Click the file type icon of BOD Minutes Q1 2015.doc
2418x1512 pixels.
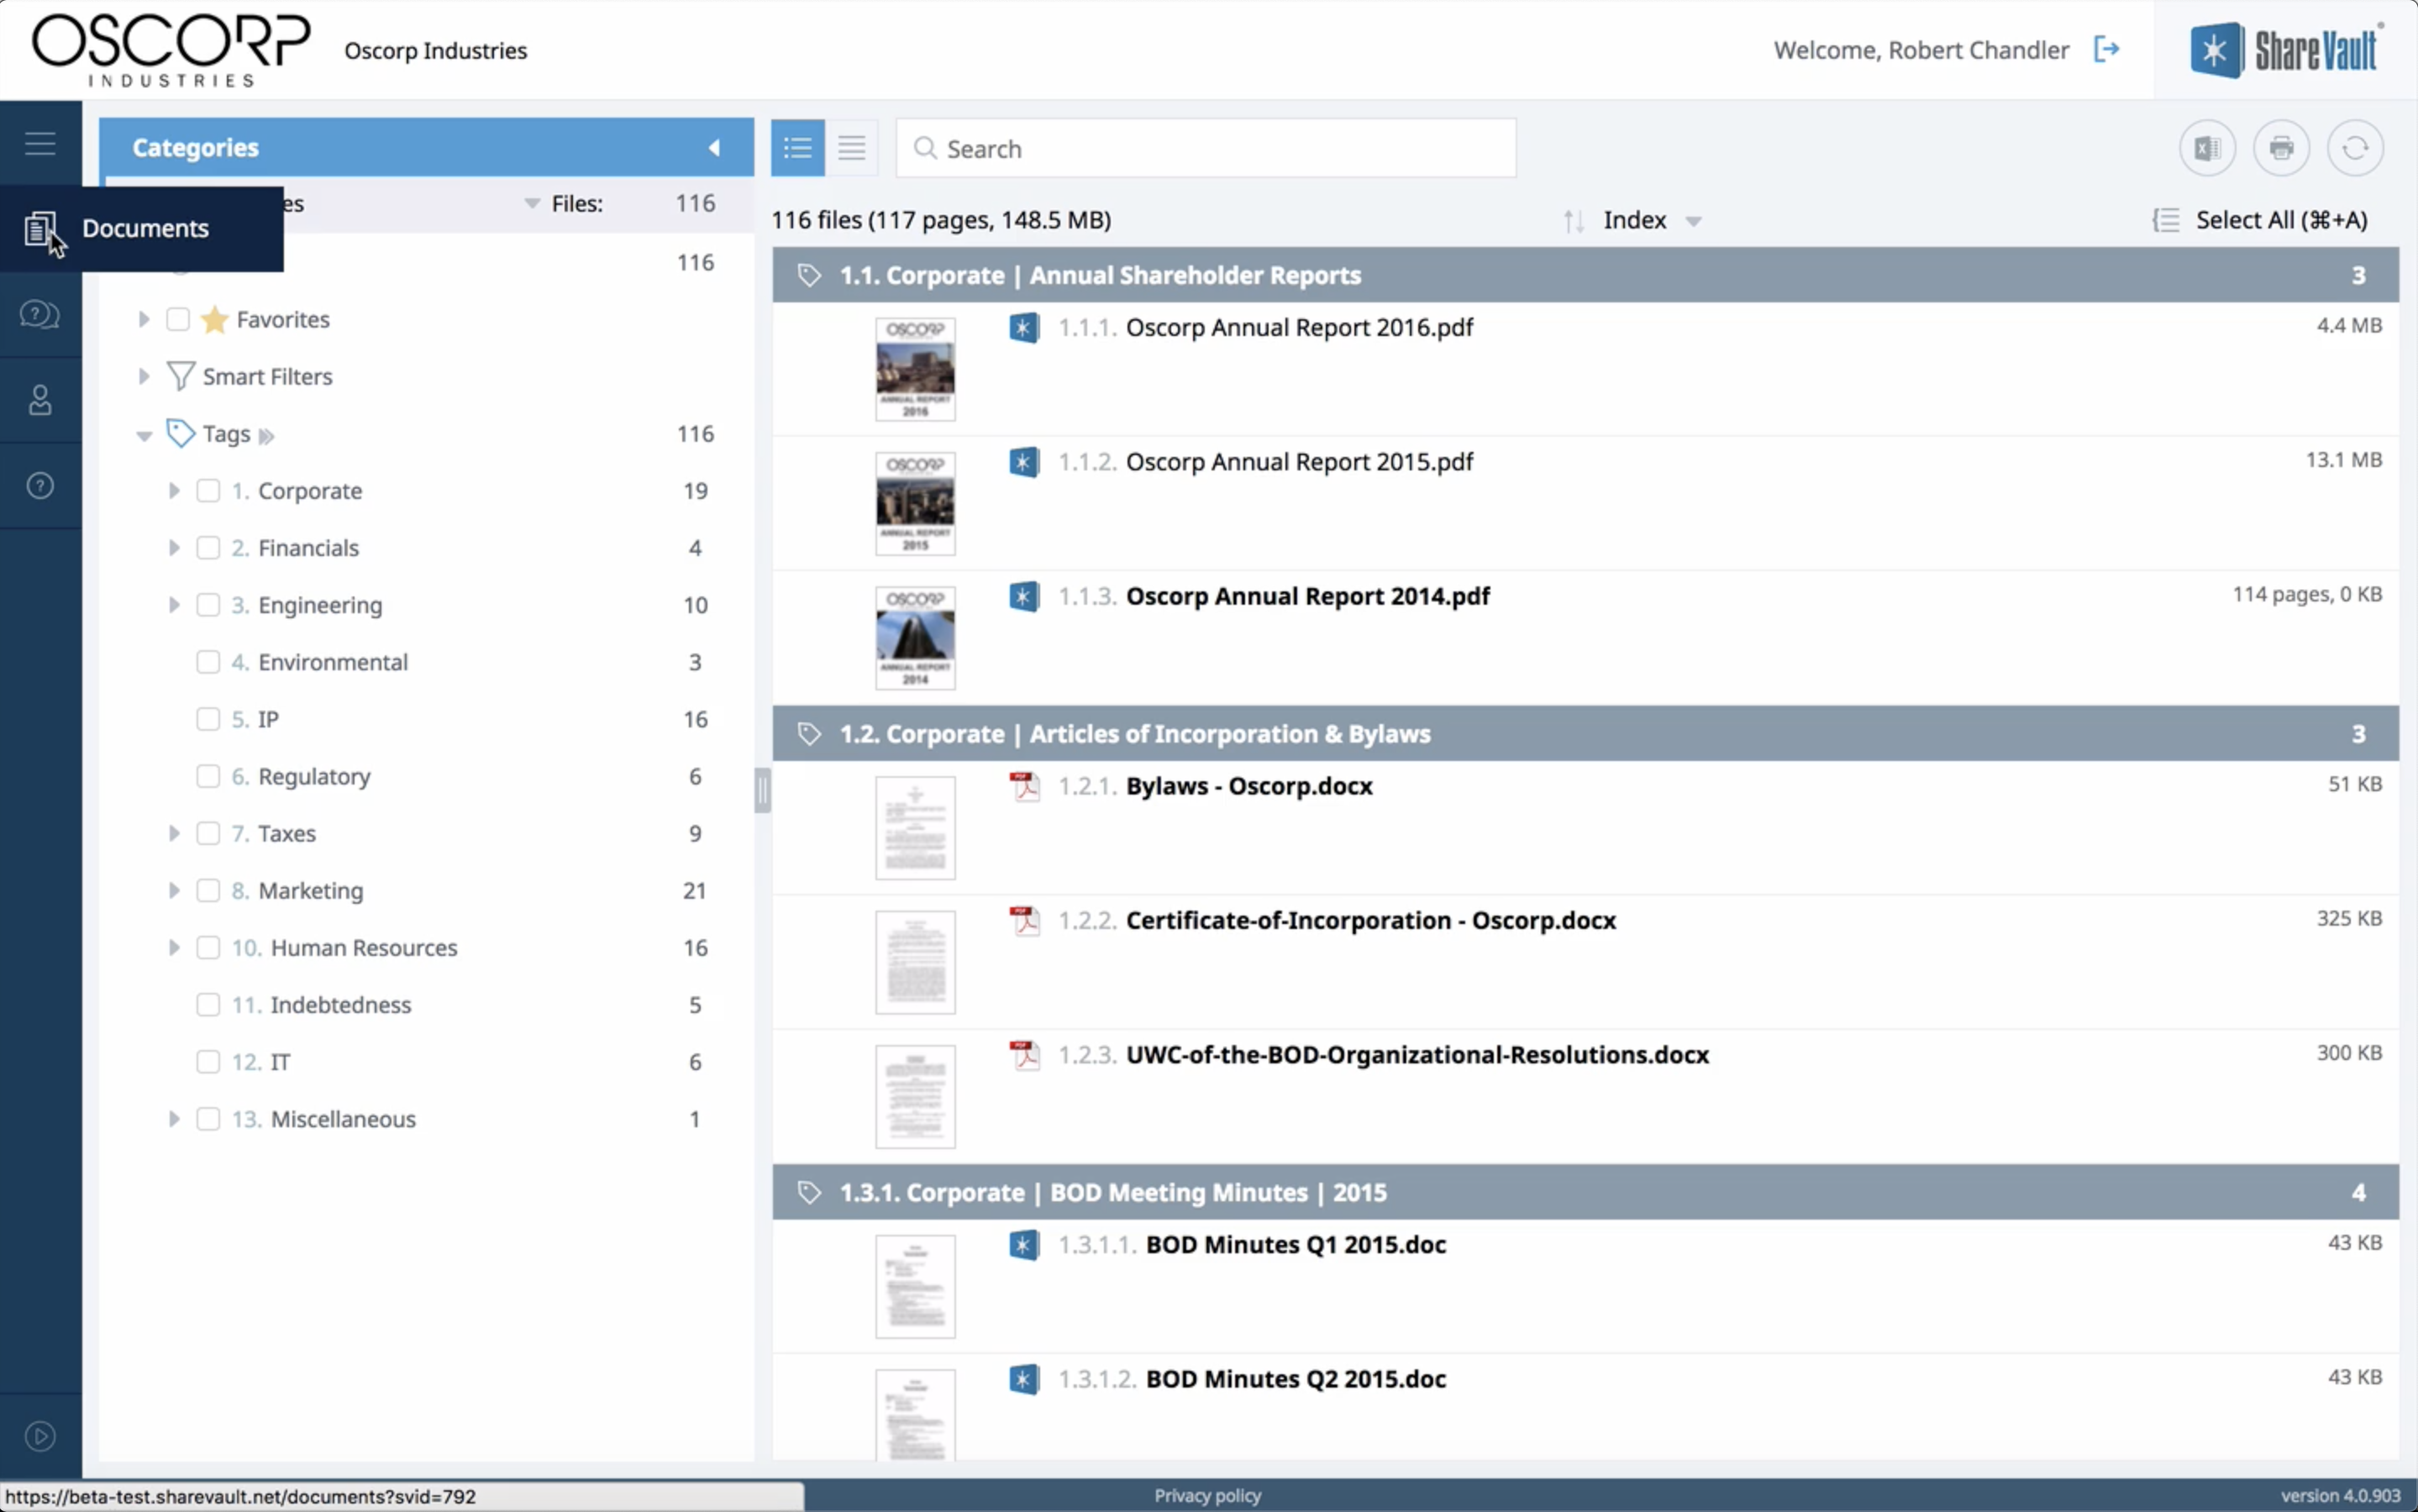point(1024,1245)
